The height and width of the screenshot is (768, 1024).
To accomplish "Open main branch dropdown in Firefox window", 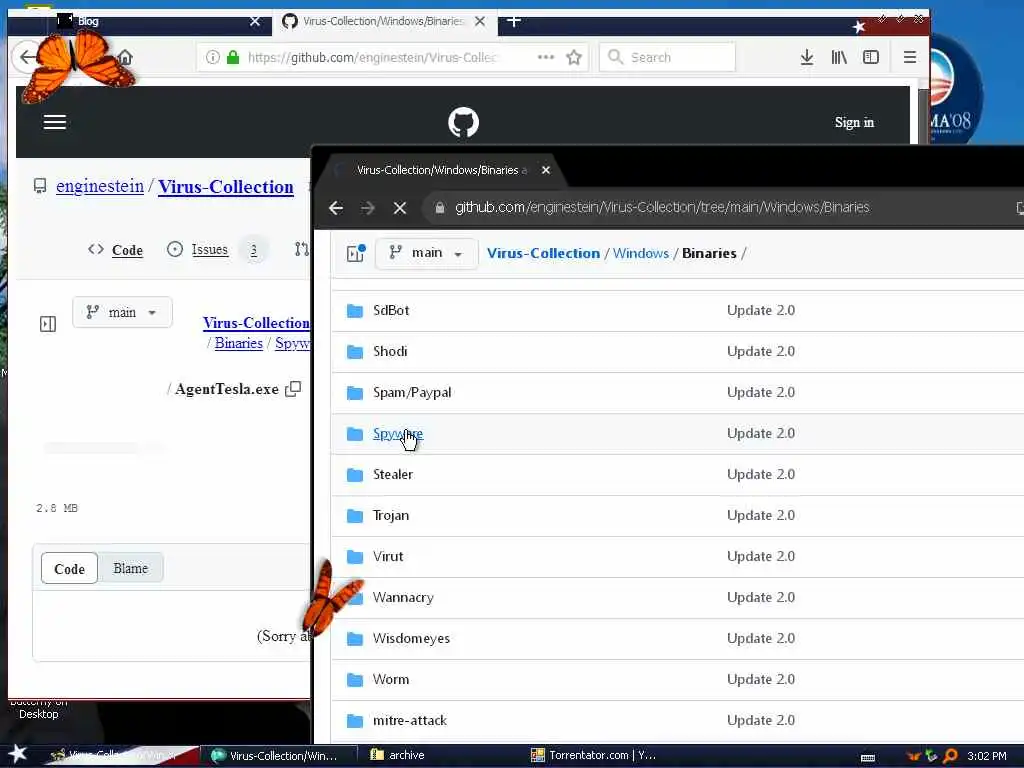I will [122, 312].
